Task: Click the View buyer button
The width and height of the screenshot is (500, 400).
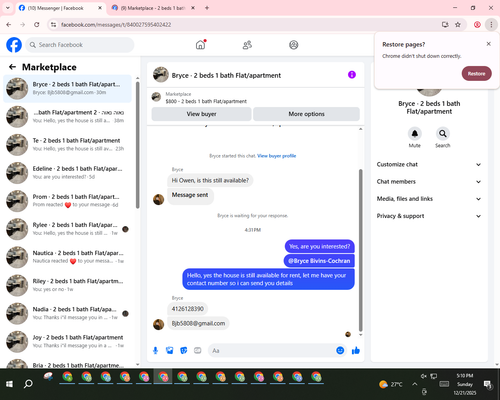Action: coord(201,114)
